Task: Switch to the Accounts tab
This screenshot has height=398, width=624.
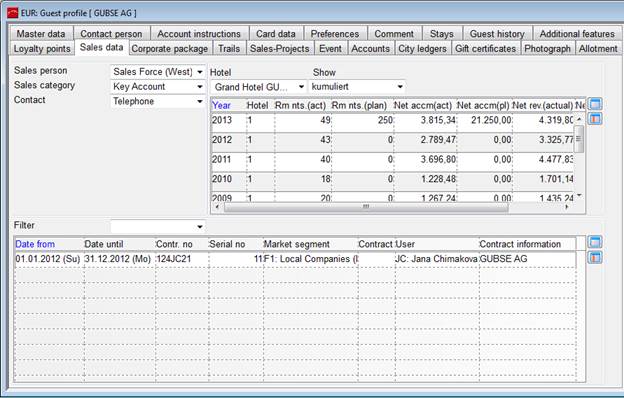Action: pos(370,49)
